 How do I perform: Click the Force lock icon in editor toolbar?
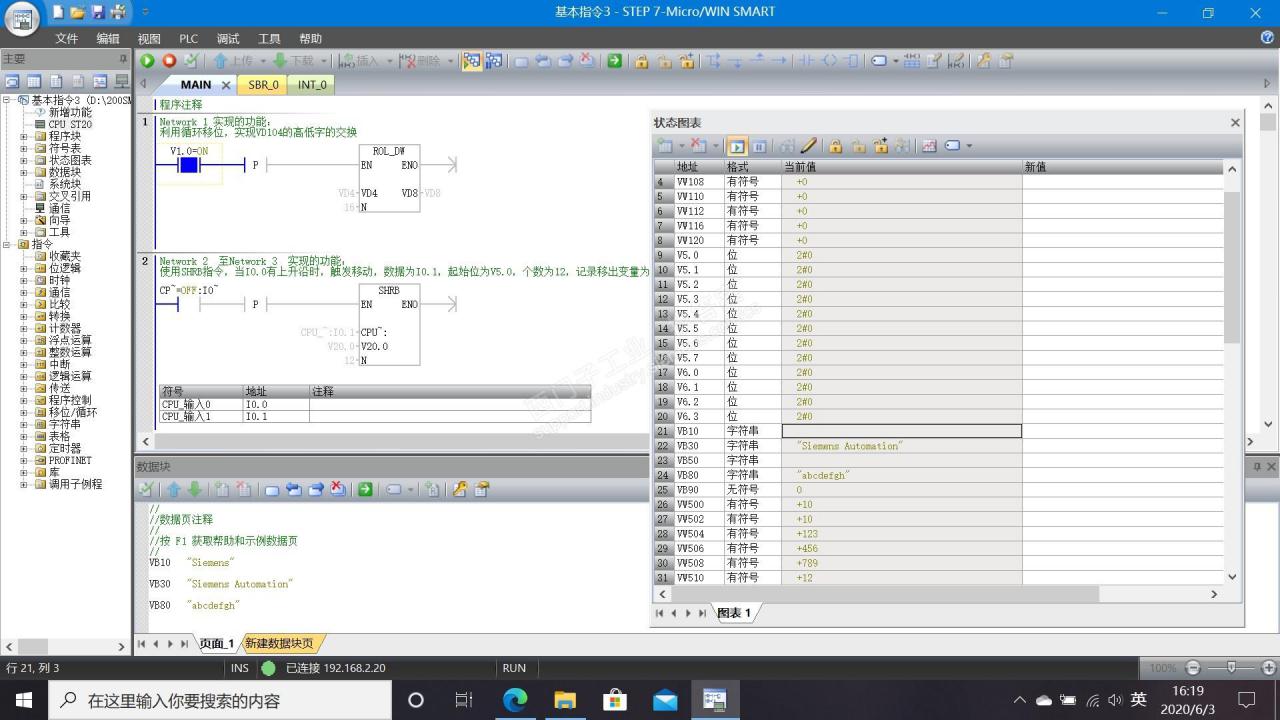tap(641, 61)
